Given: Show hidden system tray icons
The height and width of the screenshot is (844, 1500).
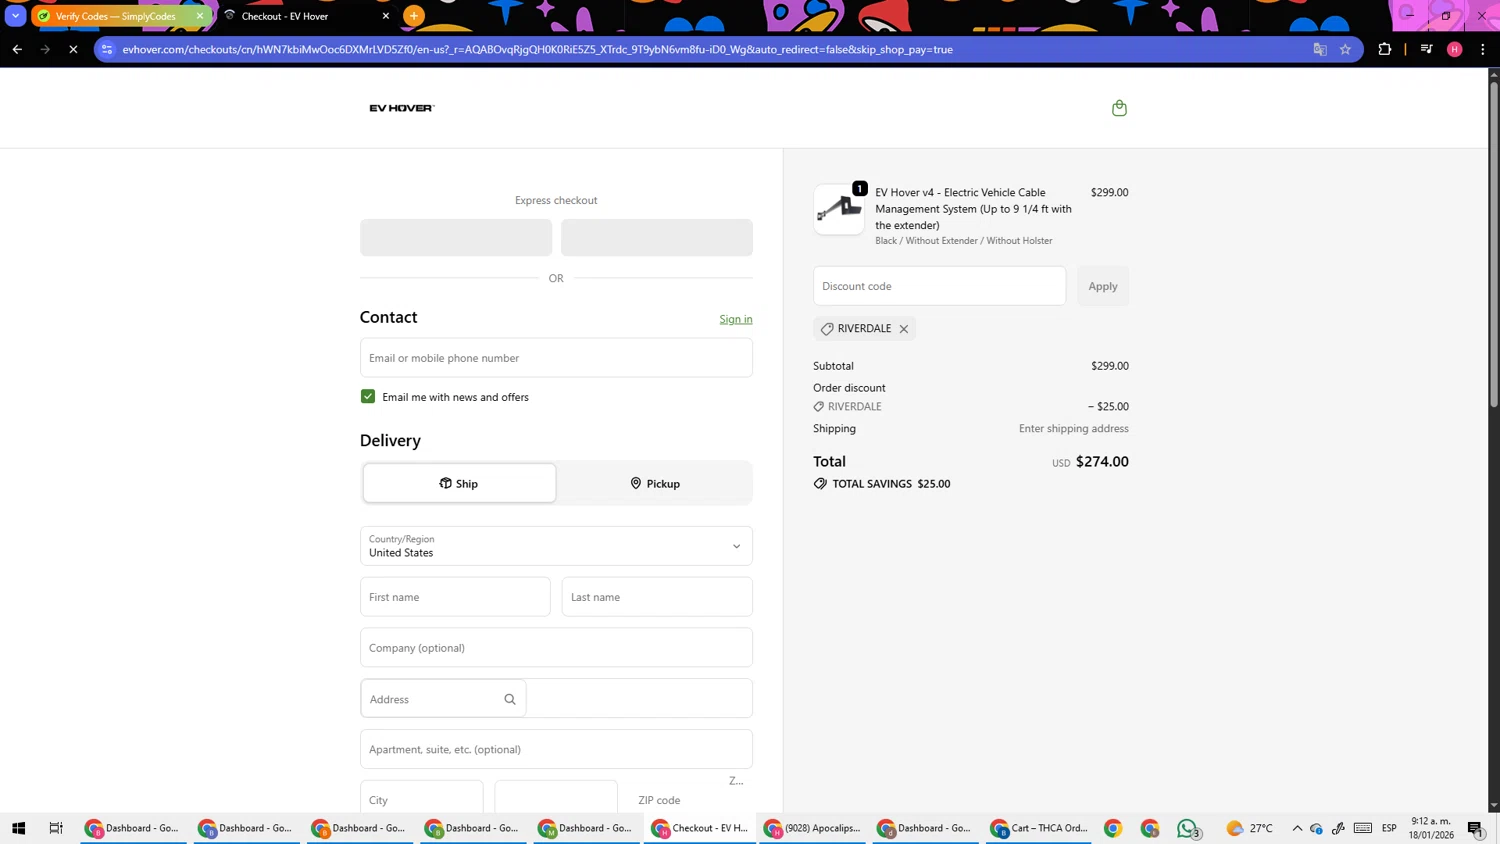Looking at the screenshot, I should [x=1297, y=828].
